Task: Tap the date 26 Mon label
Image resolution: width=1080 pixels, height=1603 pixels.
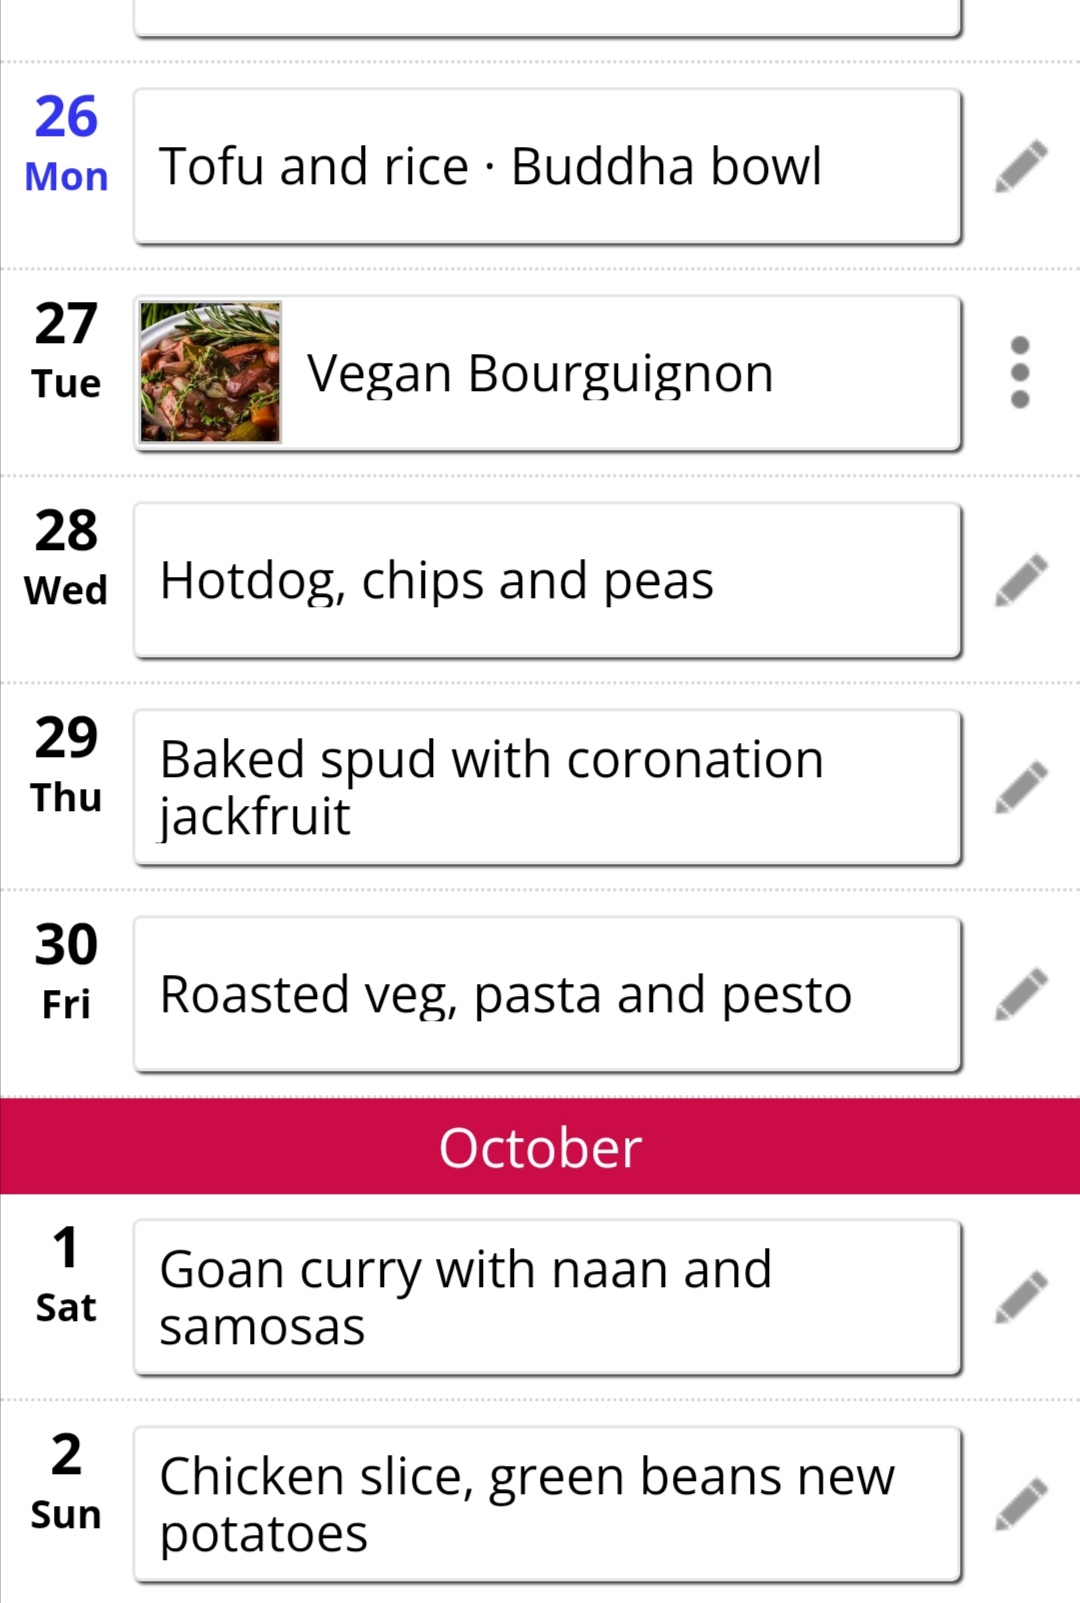Action: pos(66,145)
